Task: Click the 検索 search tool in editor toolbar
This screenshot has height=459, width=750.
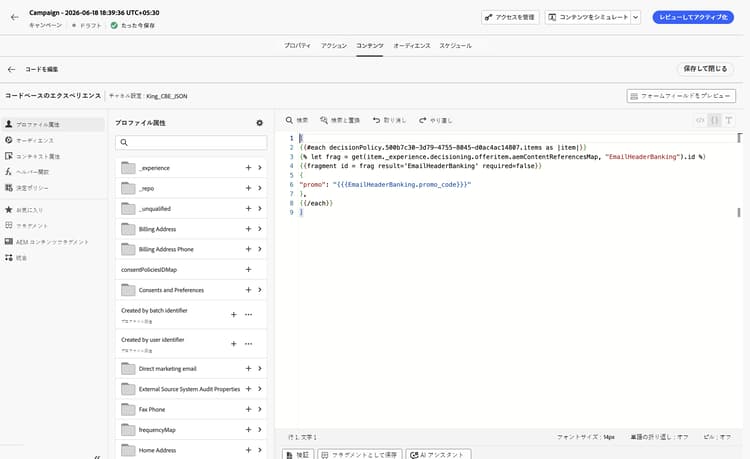Action: [297, 120]
